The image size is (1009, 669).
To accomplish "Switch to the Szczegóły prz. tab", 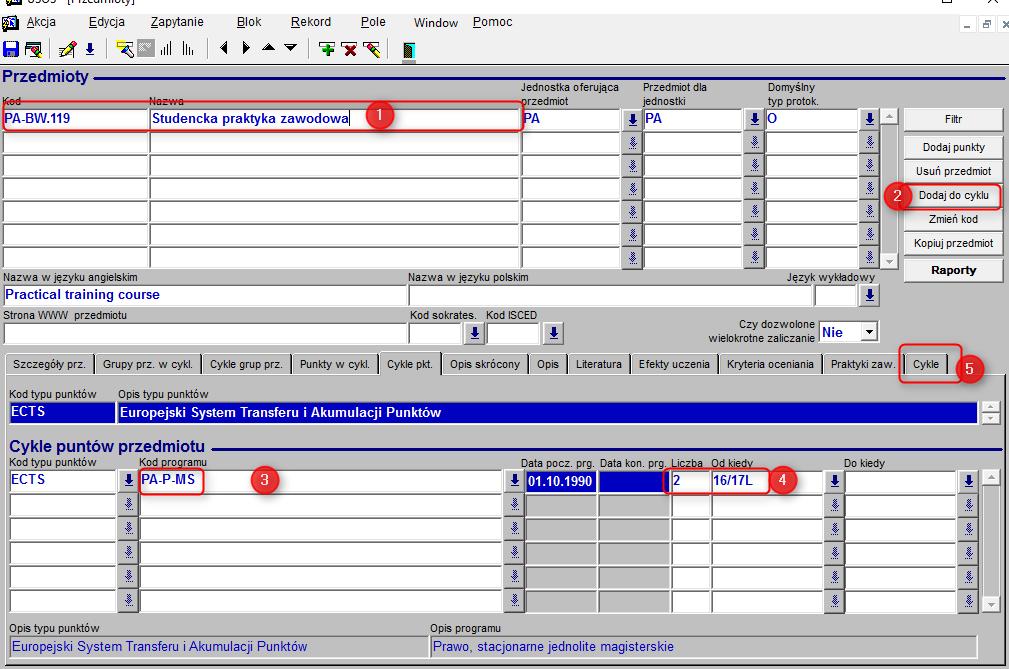I will 49,364.
